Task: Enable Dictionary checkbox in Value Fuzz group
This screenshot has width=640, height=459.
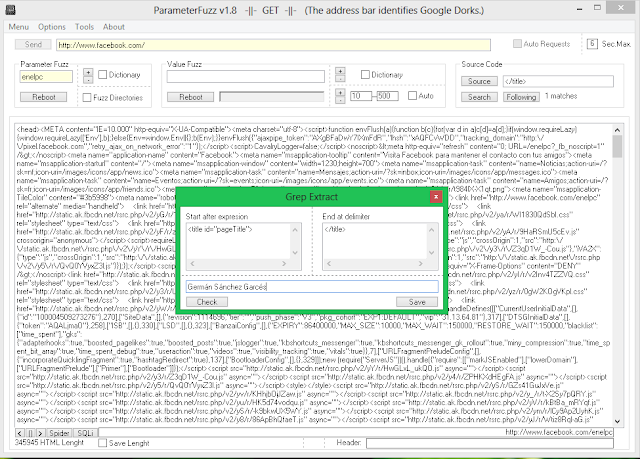Action: click(365, 74)
